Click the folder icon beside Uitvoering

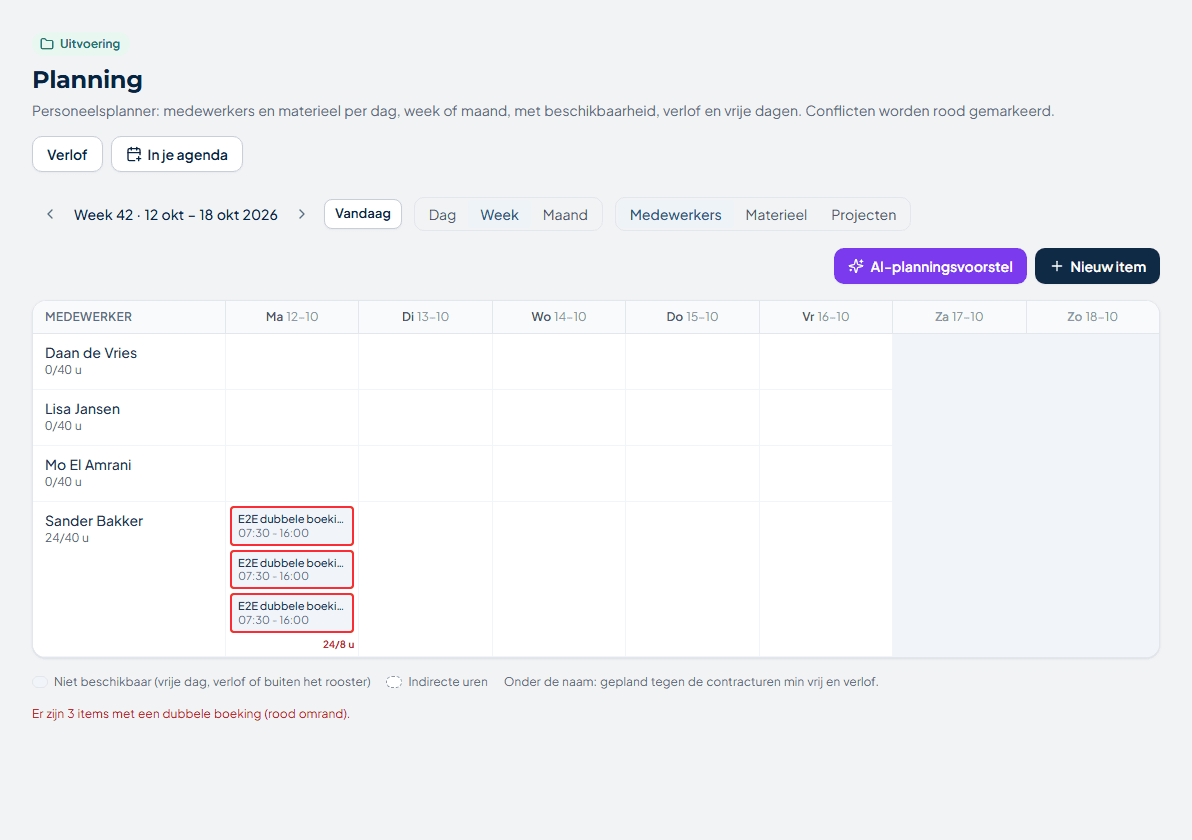[x=46, y=44]
